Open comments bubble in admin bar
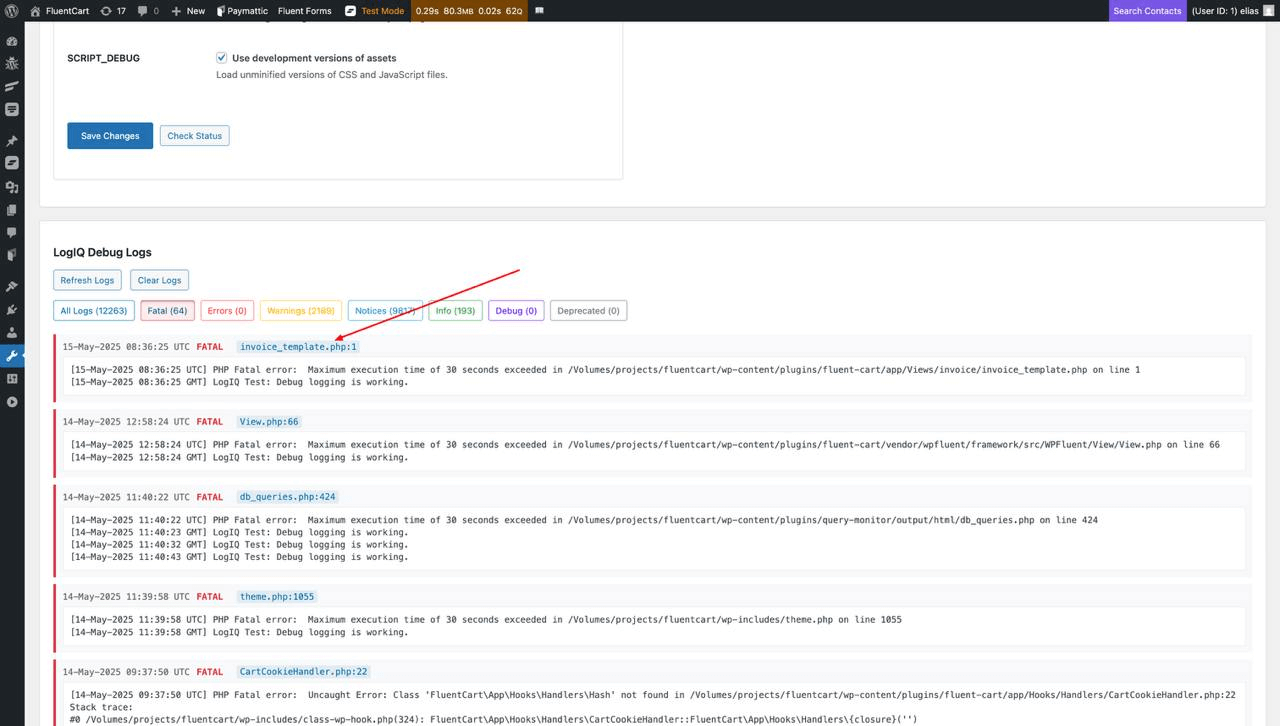Image resolution: width=1280 pixels, height=726 pixels. point(148,11)
